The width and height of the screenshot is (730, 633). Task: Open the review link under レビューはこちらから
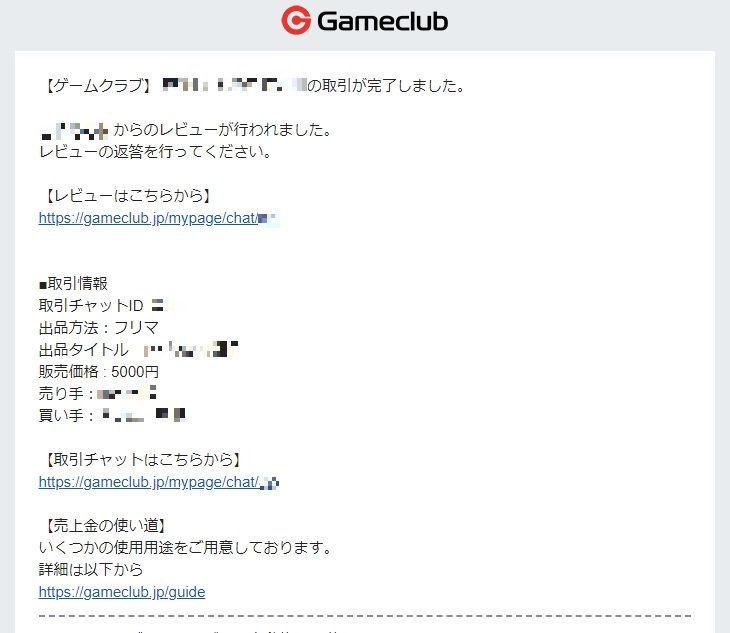pos(159,218)
